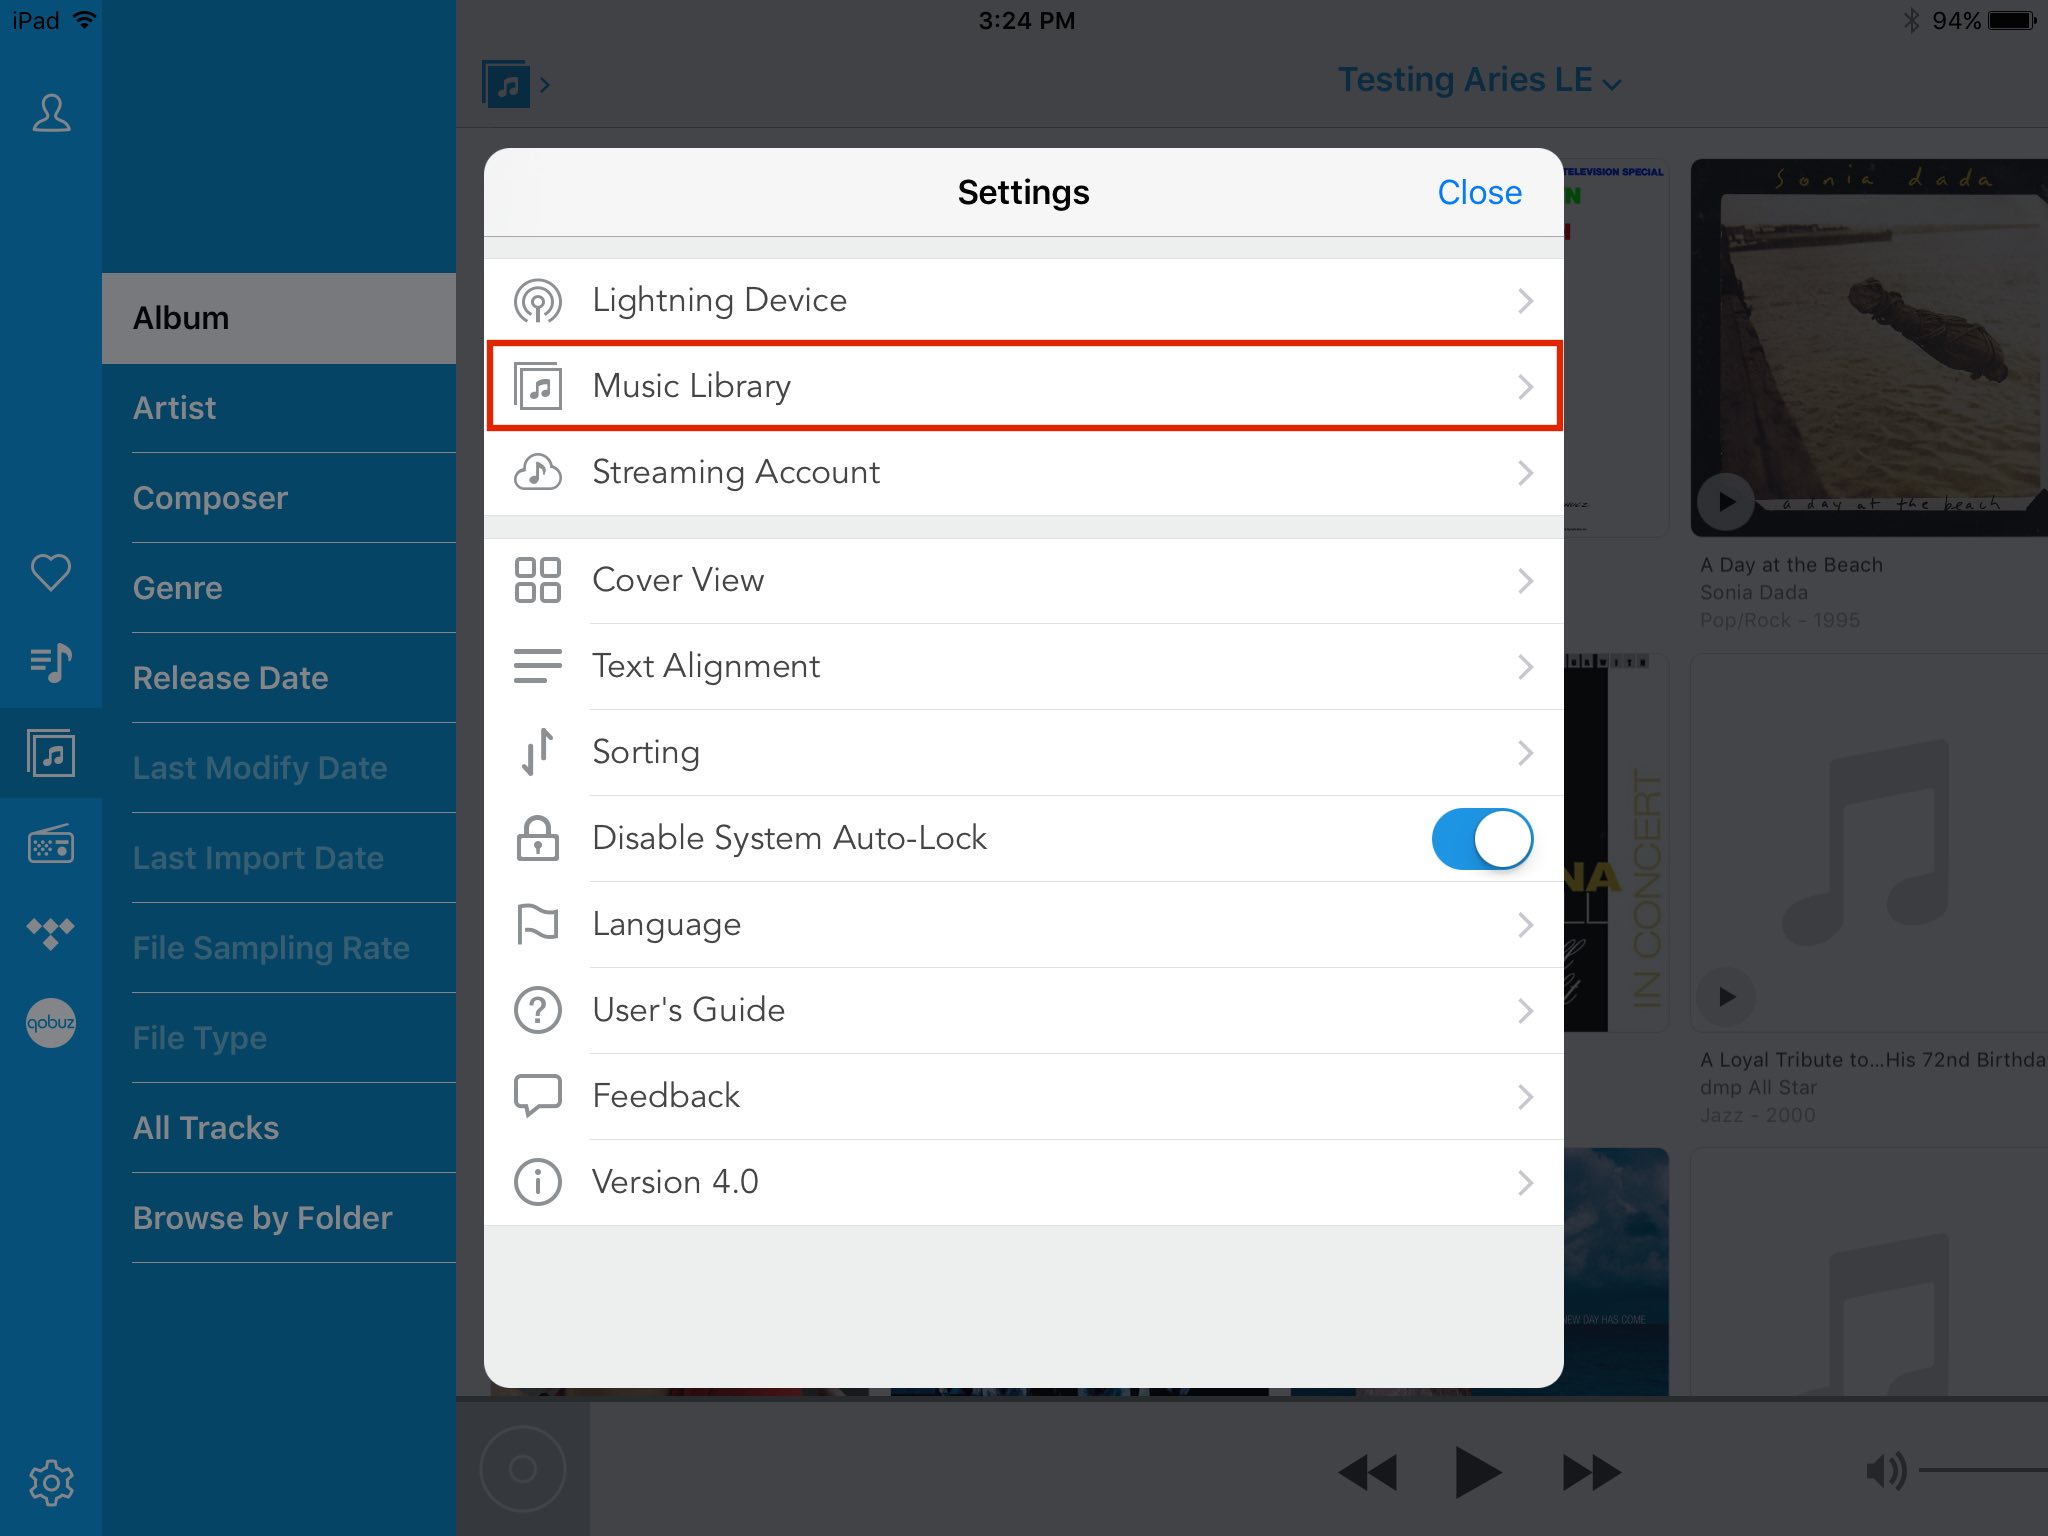2048x1536 pixels.
Task: Close the Settings modal
Action: (x=1479, y=192)
